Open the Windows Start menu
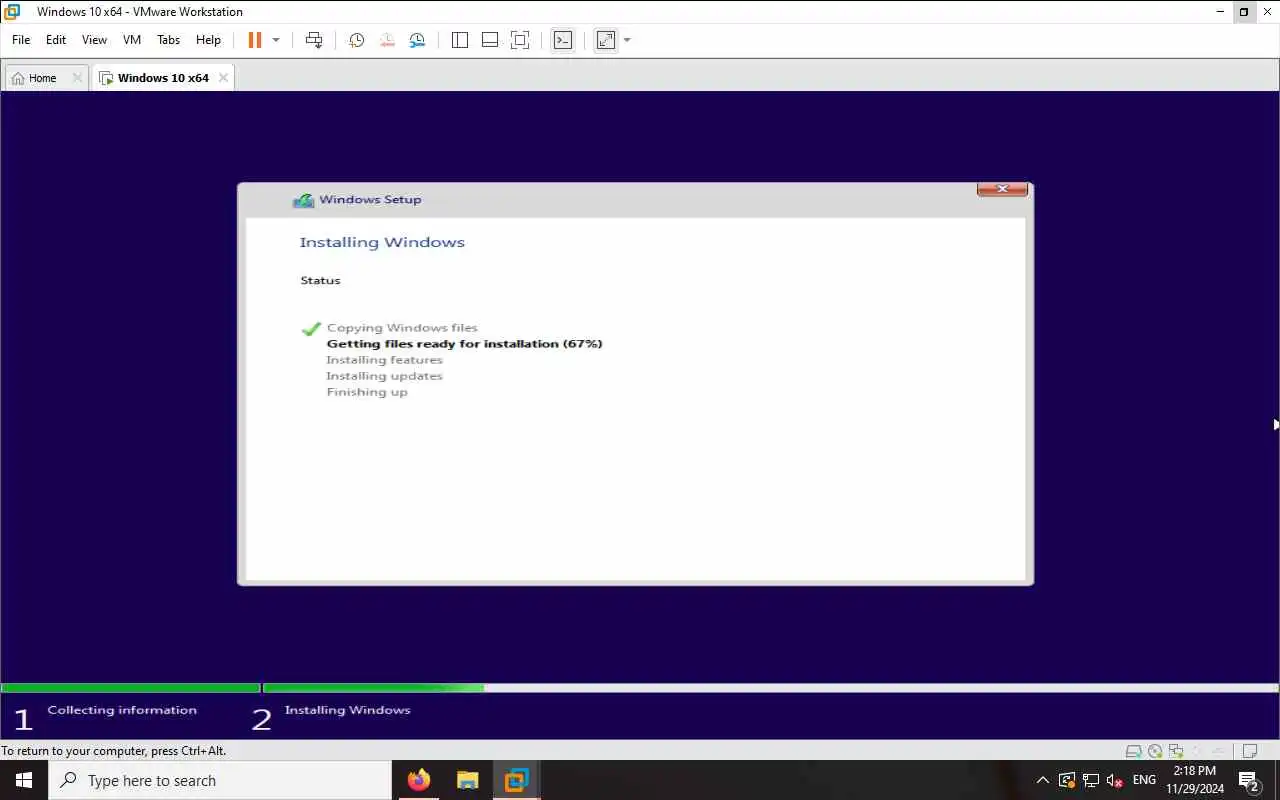 tap(24, 780)
